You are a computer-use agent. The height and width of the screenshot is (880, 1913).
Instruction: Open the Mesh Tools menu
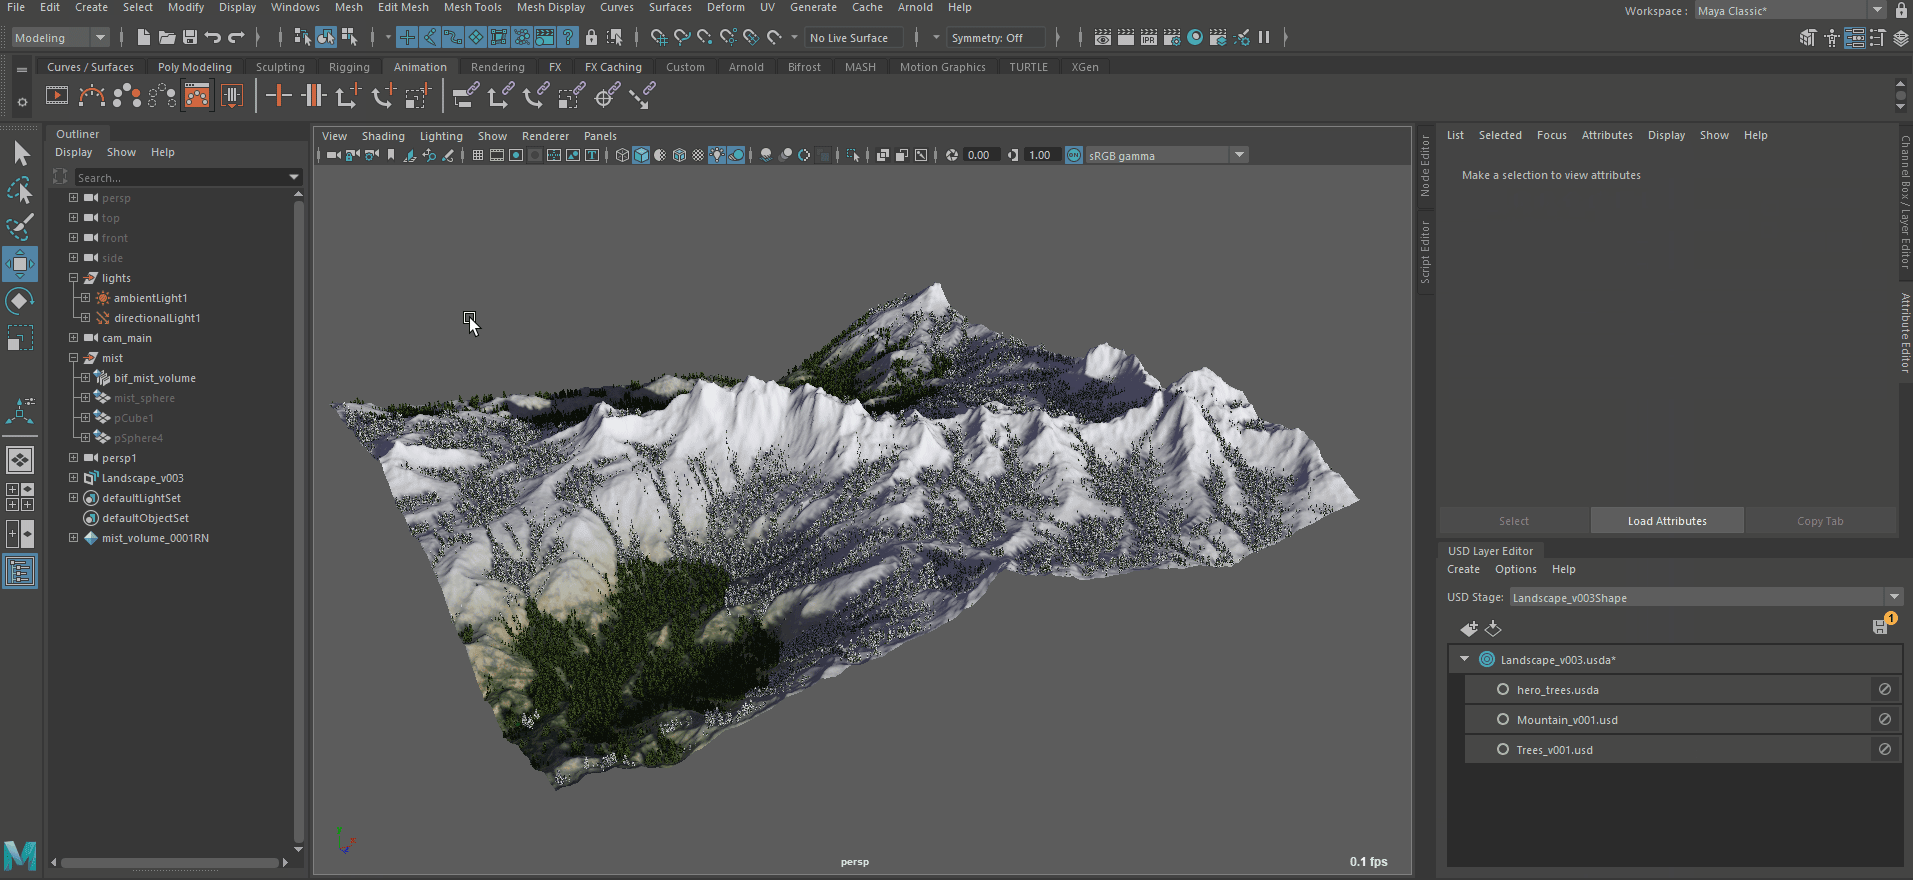472,7
